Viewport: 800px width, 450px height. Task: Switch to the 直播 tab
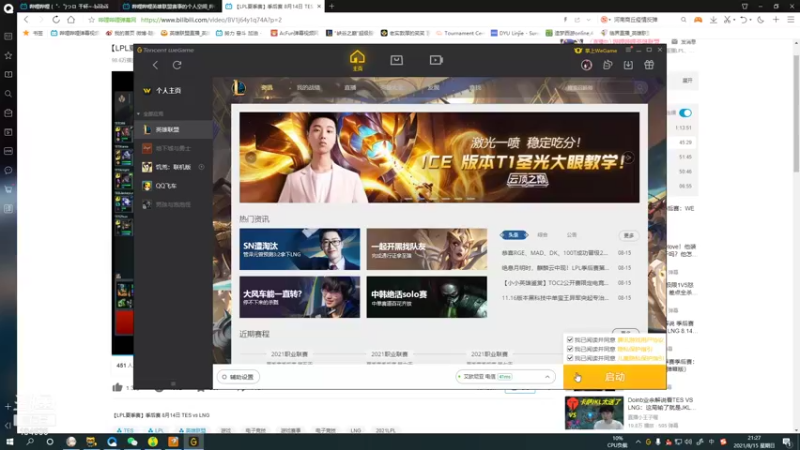(350, 88)
